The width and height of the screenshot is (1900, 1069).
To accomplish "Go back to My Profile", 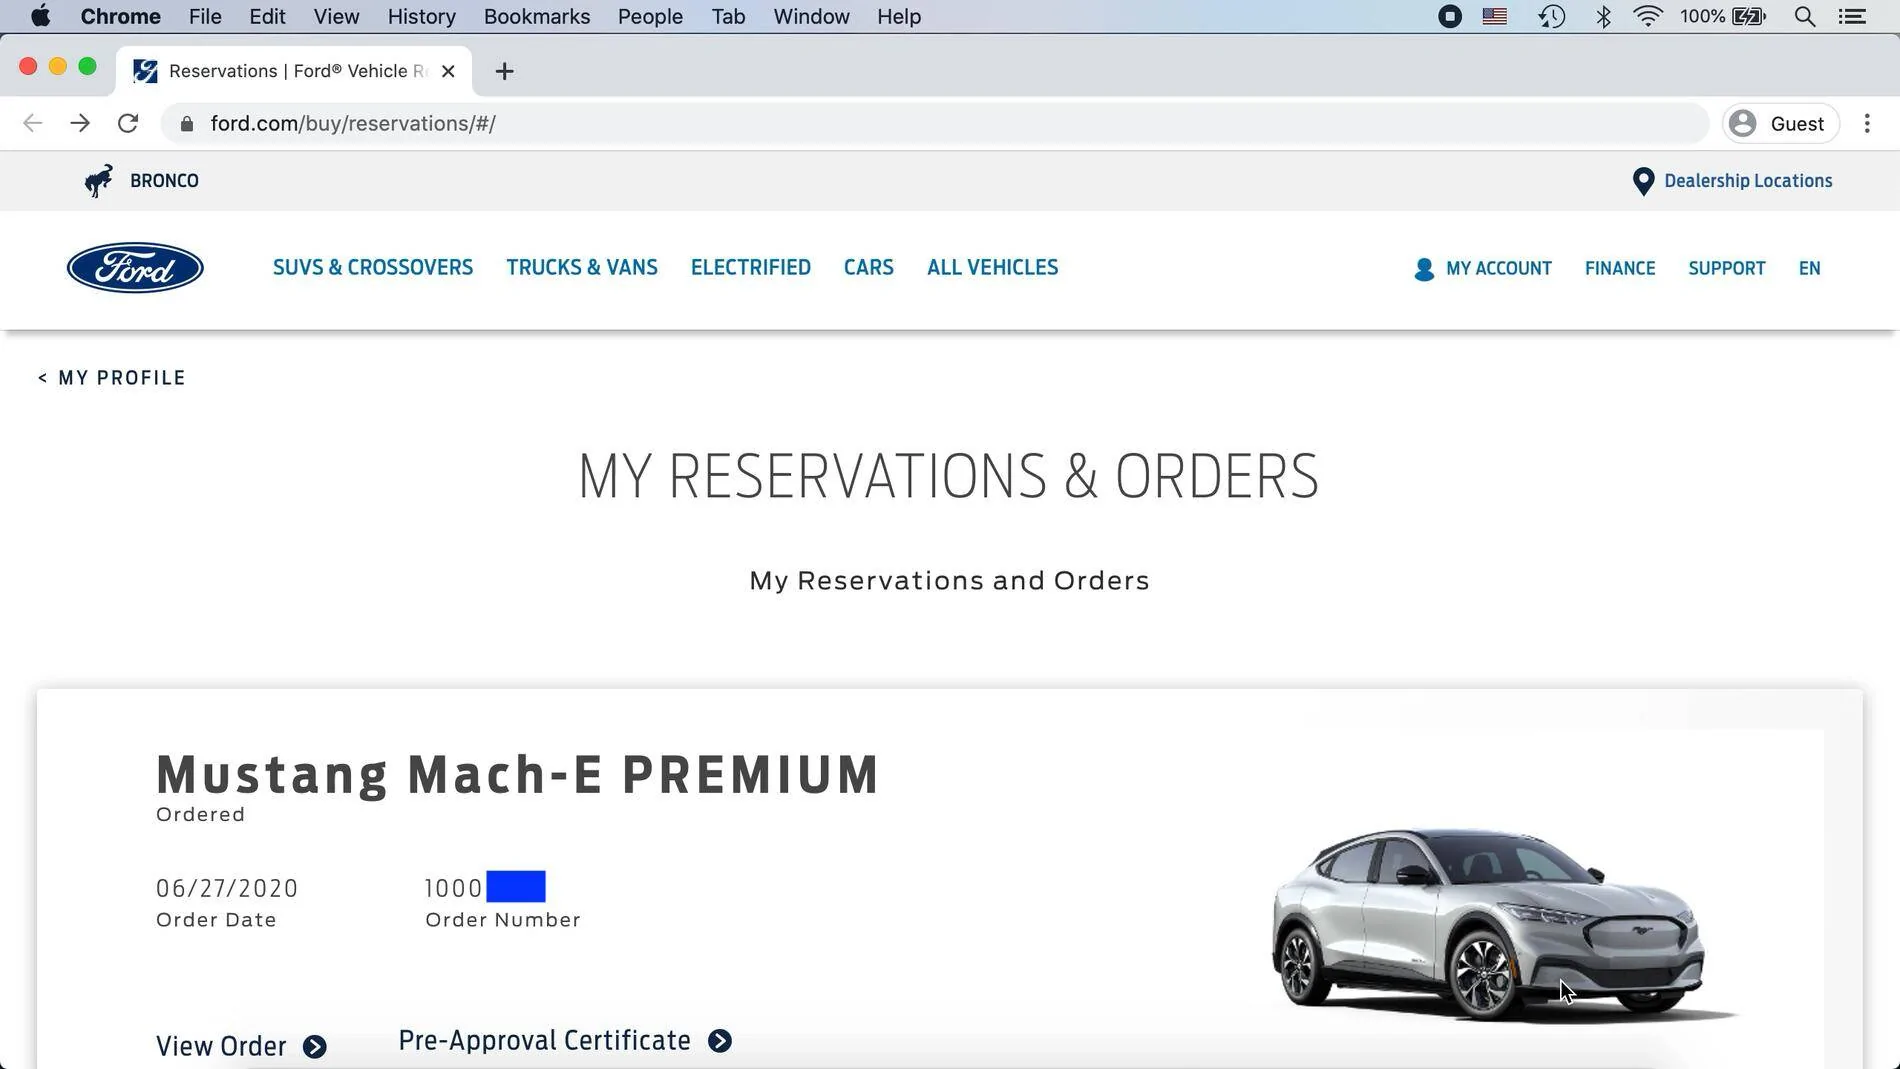I will tap(112, 378).
